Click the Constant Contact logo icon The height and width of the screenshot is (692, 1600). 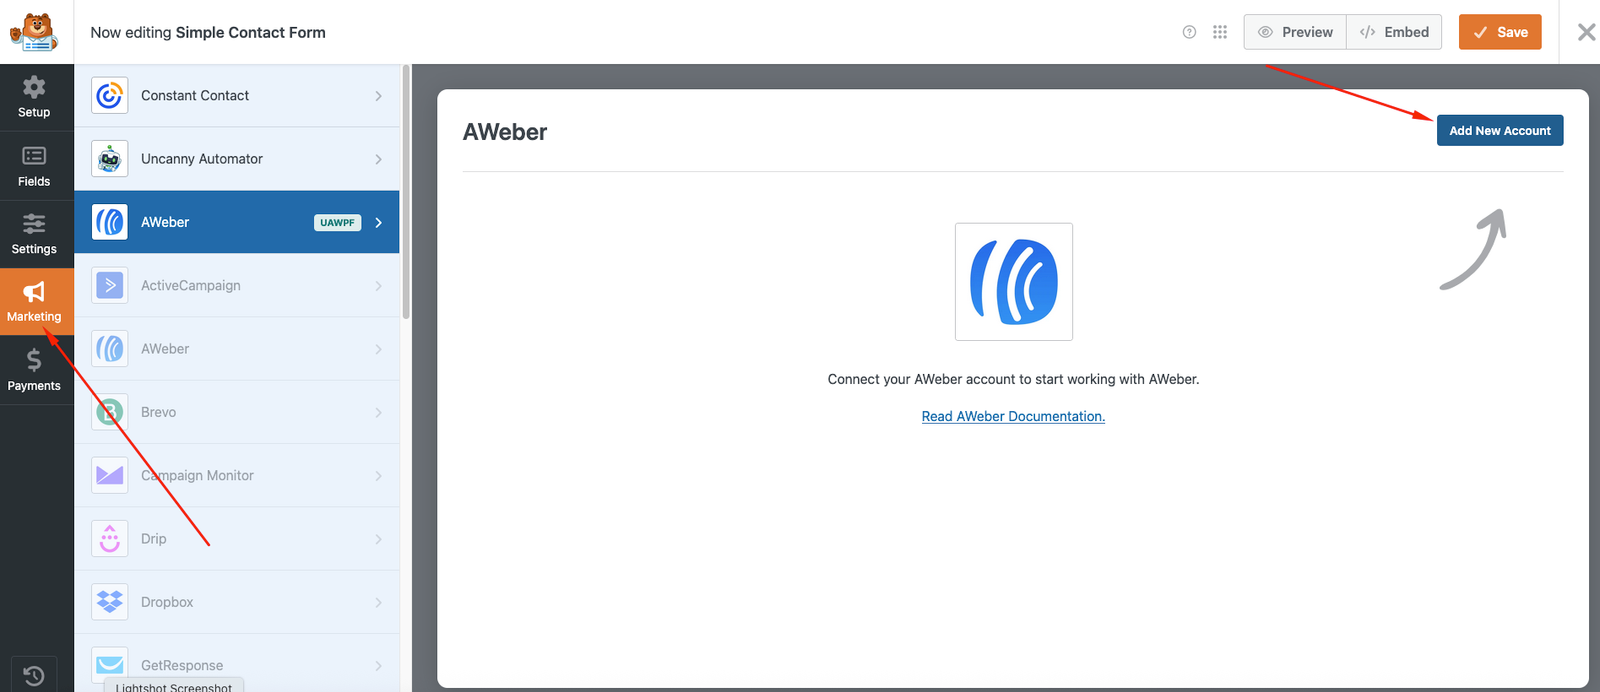pos(110,96)
